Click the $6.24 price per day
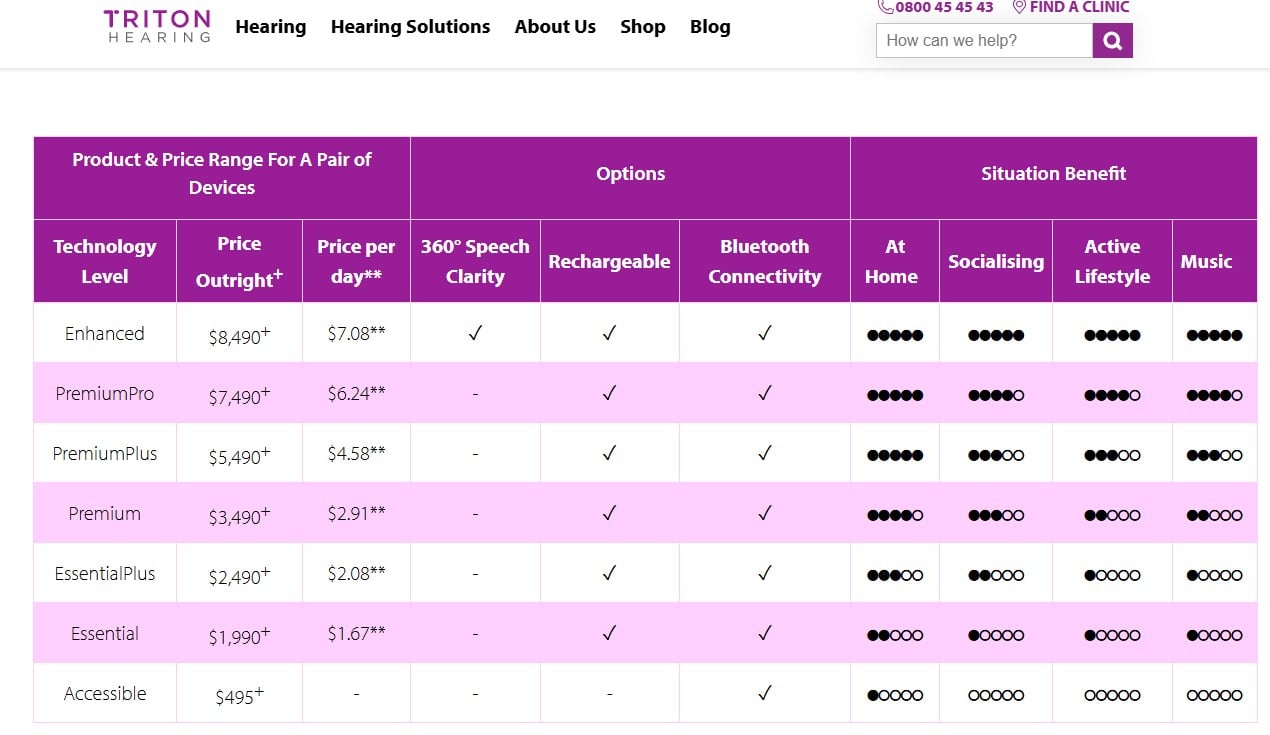 click(356, 393)
